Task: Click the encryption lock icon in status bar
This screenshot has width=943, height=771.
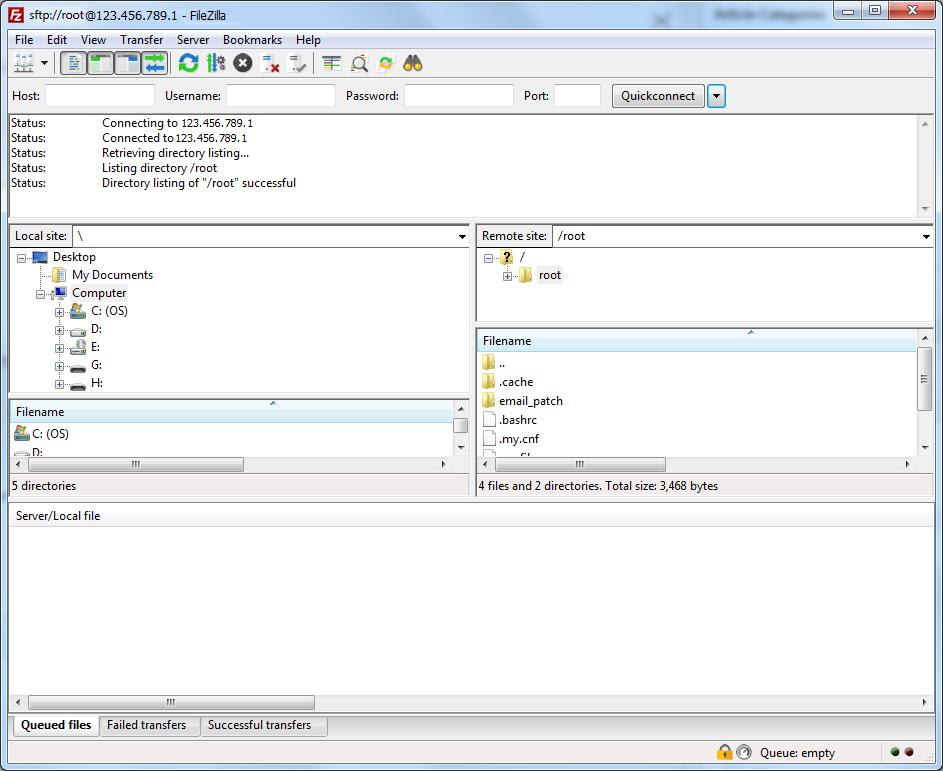Action: point(724,752)
